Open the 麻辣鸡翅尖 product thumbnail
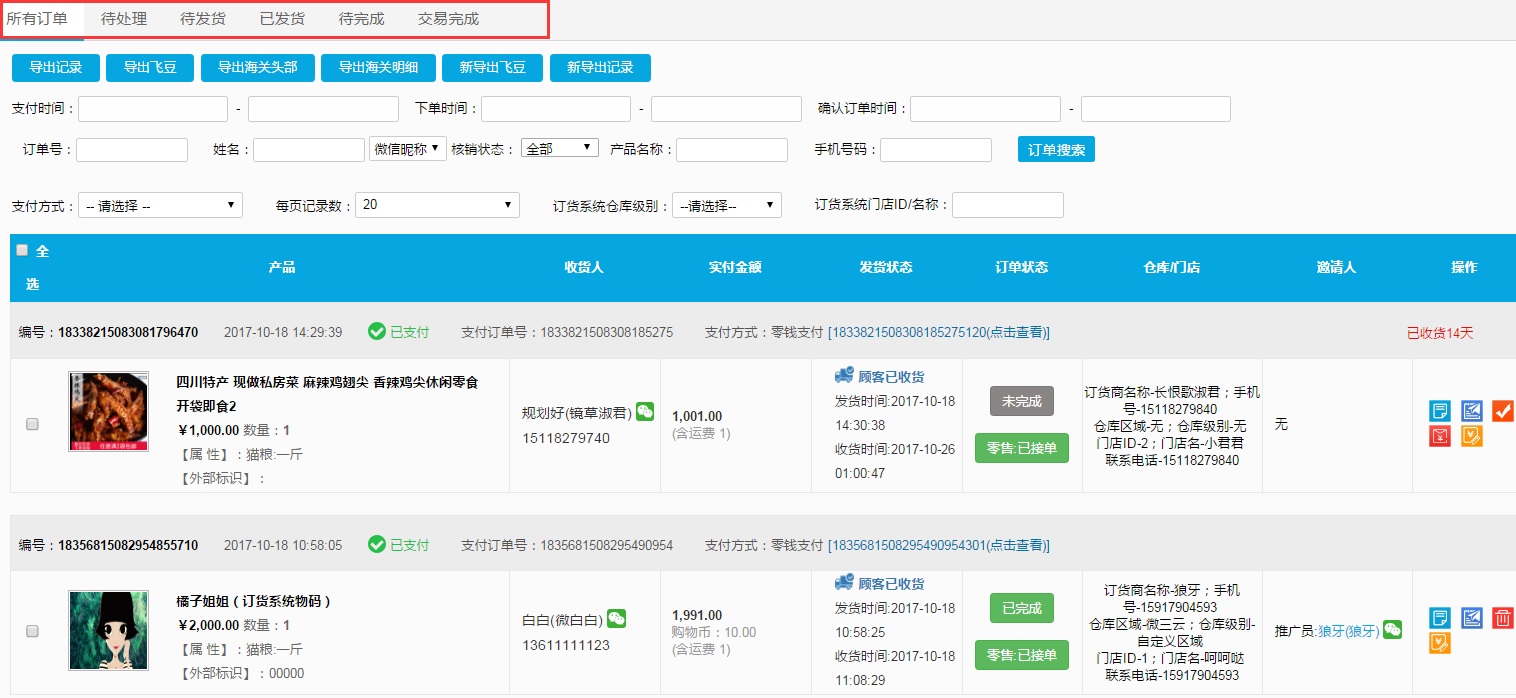Image resolution: width=1516 pixels, height=698 pixels. 109,411
